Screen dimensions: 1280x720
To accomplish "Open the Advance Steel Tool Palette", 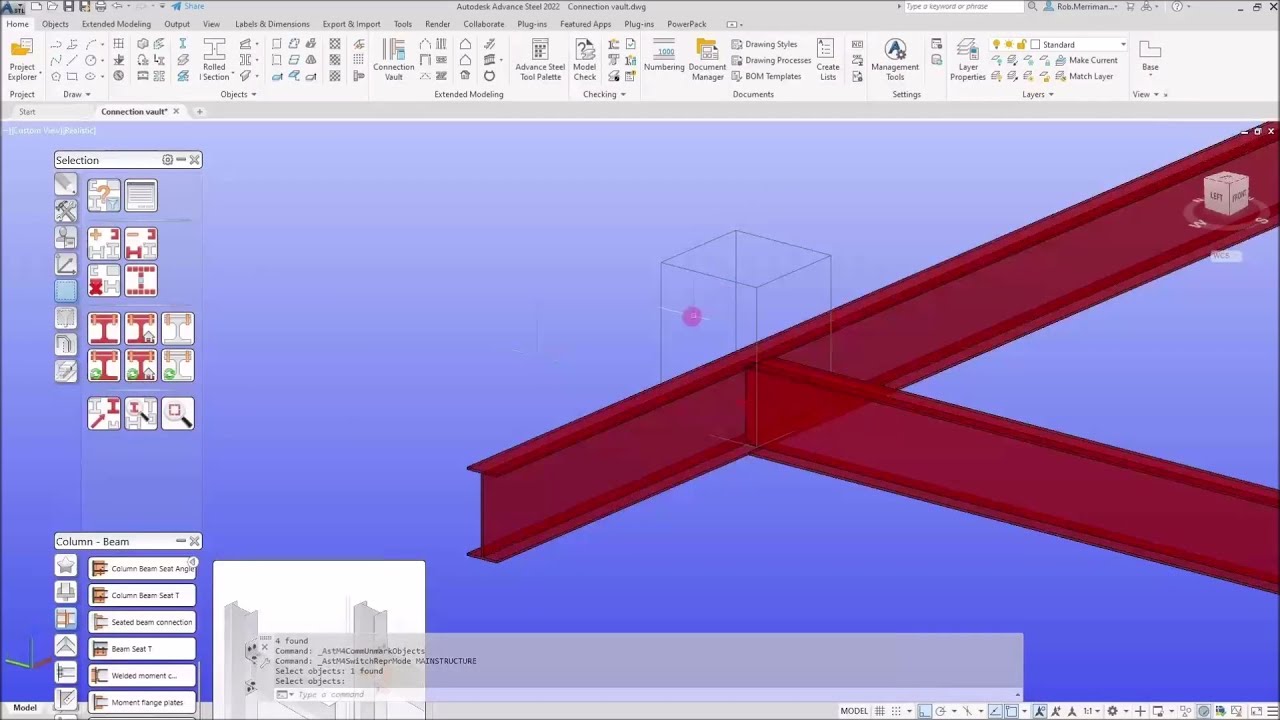I will point(540,60).
